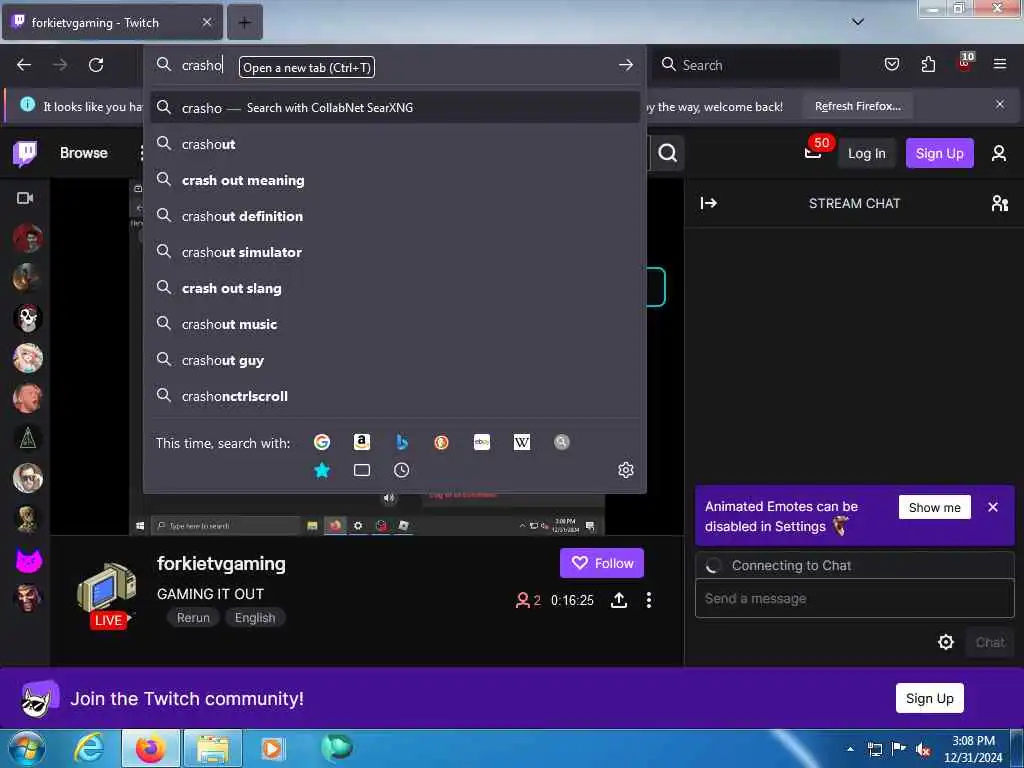Click the followed channels camera icon in sidebar
1024x768 pixels.
[x=25, y=198]
